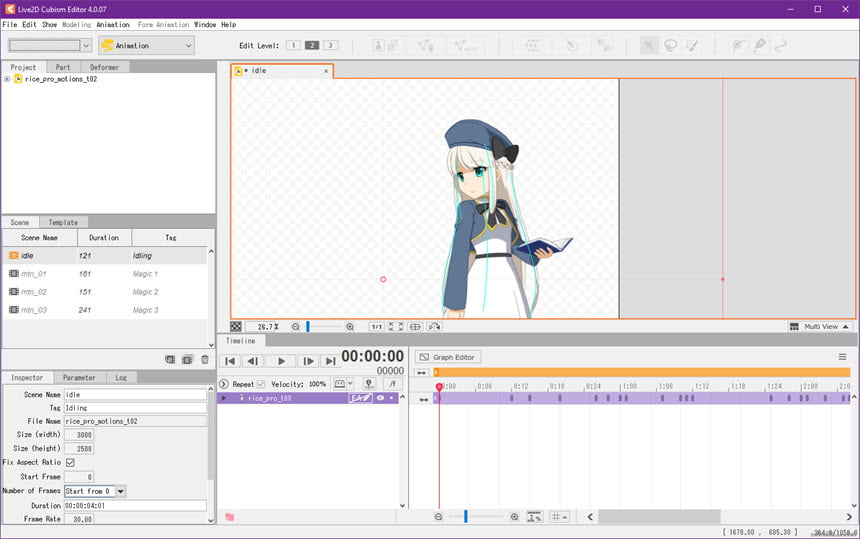Open the Animation menu
Image resolution: width=860 pixels, height=539 pixels.
(113, 25)
